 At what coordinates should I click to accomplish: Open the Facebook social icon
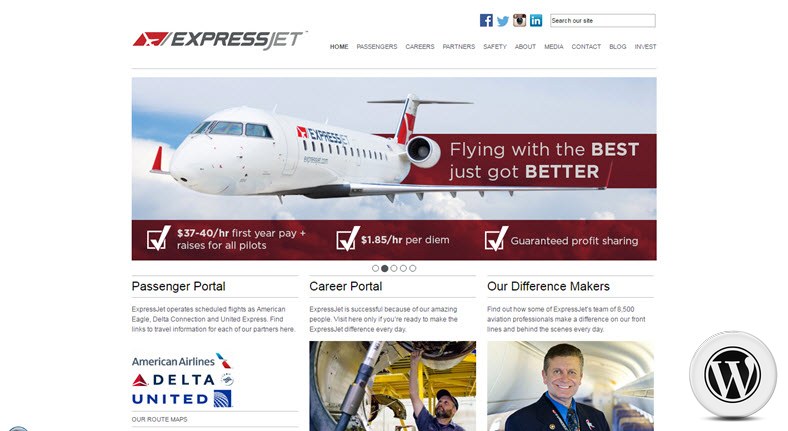pyautogui.click(x=486, y=20)
